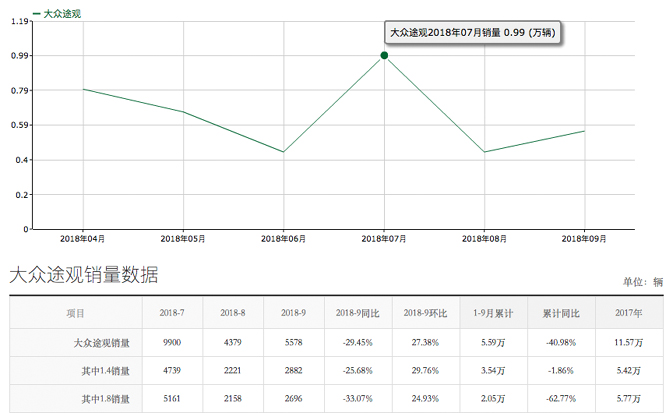
Task: Click the chart tooltip 大众途观2018年07月销量 0.99
Action: (x=472, y=33)
